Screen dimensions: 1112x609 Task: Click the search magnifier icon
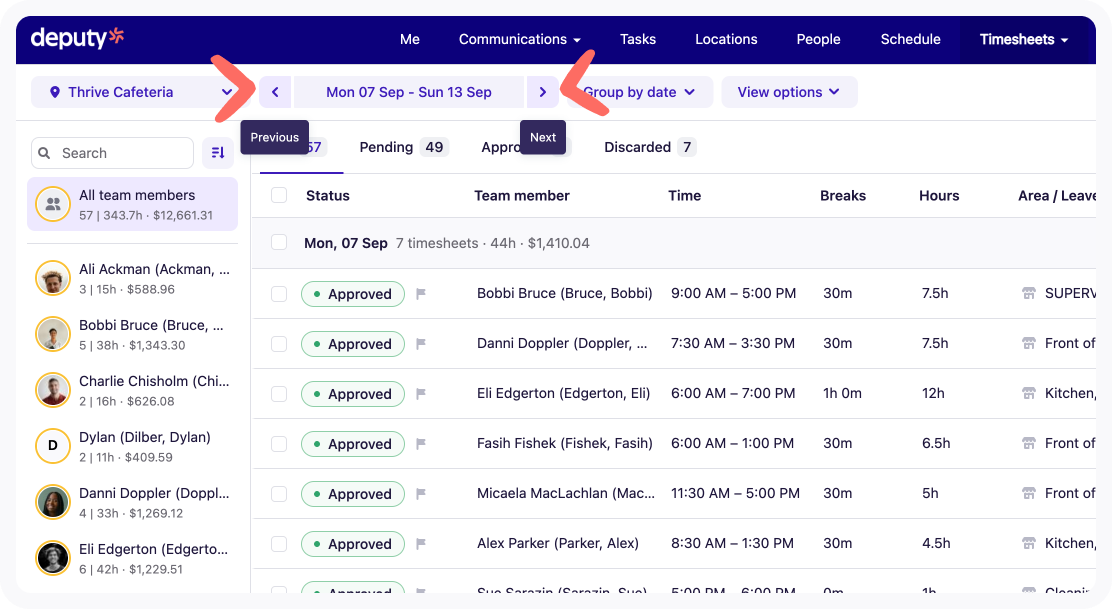pos(45,153)
